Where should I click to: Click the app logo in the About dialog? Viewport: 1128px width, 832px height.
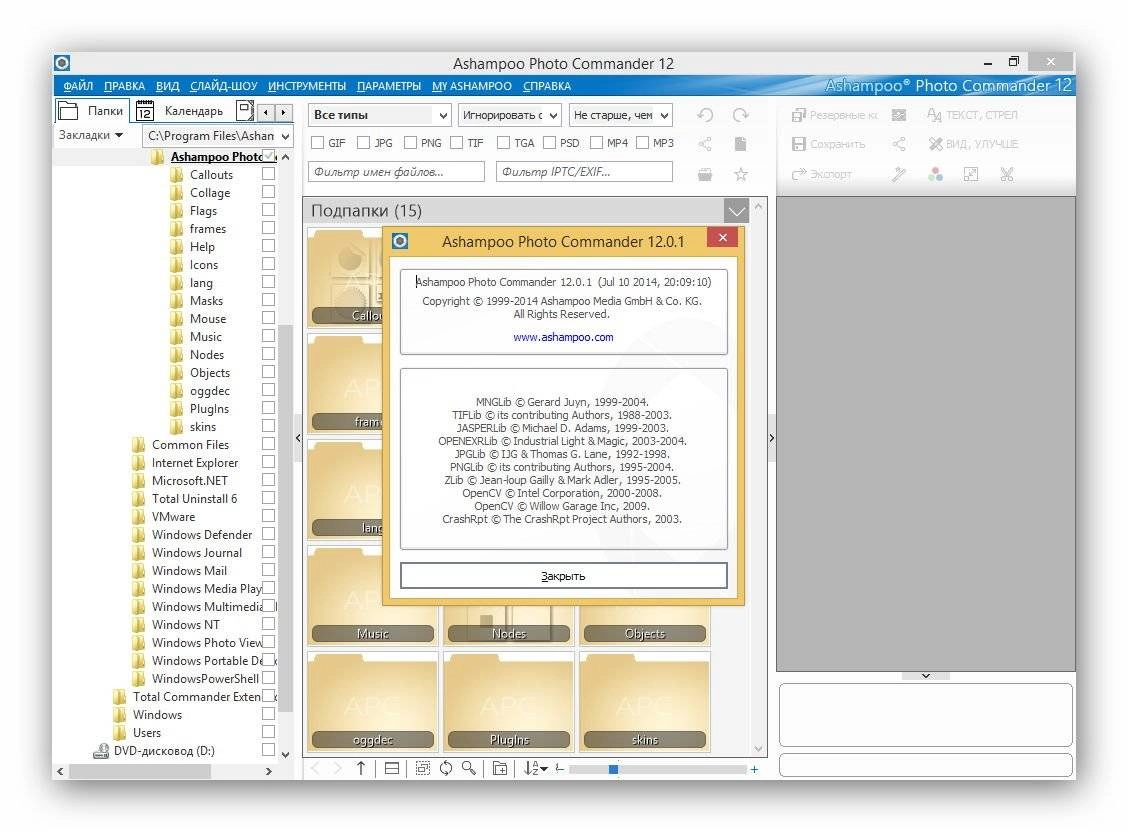(400, 241)
